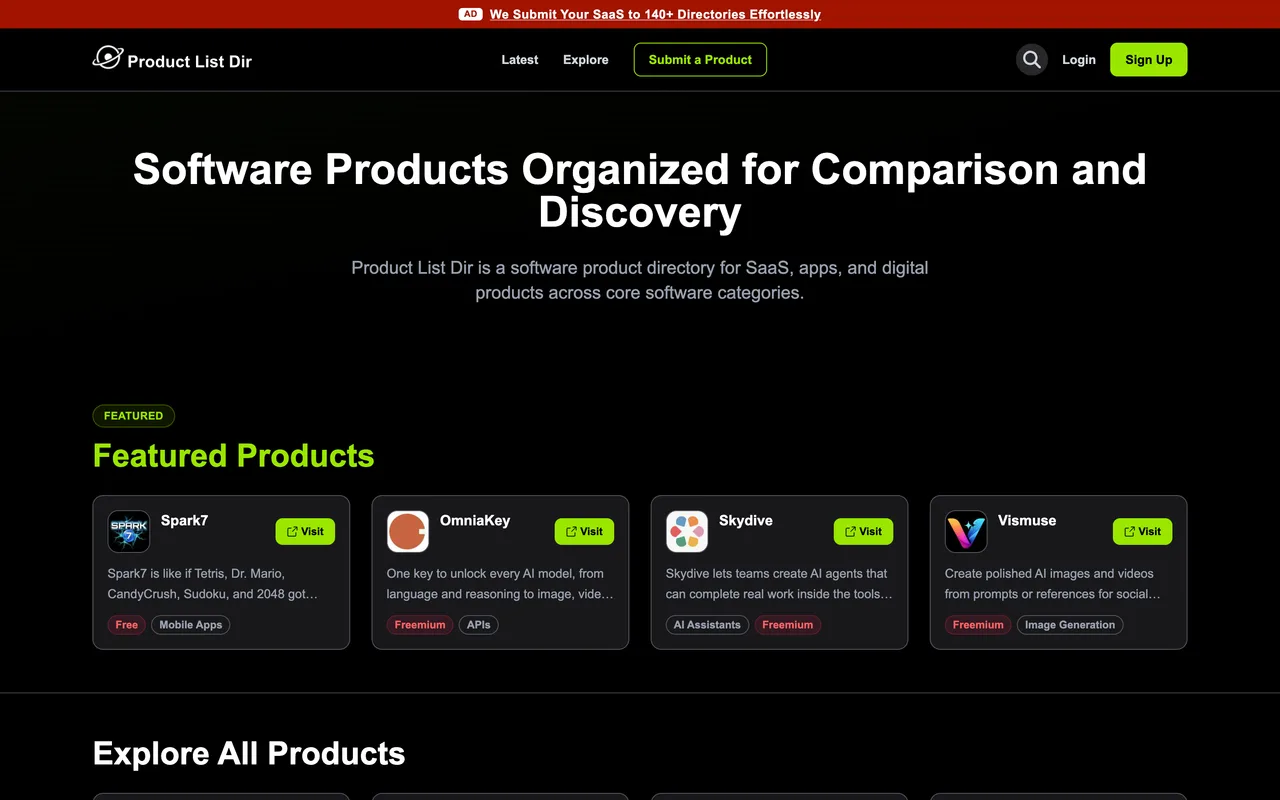Screen dimensions: 1280x800
Task: Click the Featured Products heading
Action: click(x=234, y=456)
